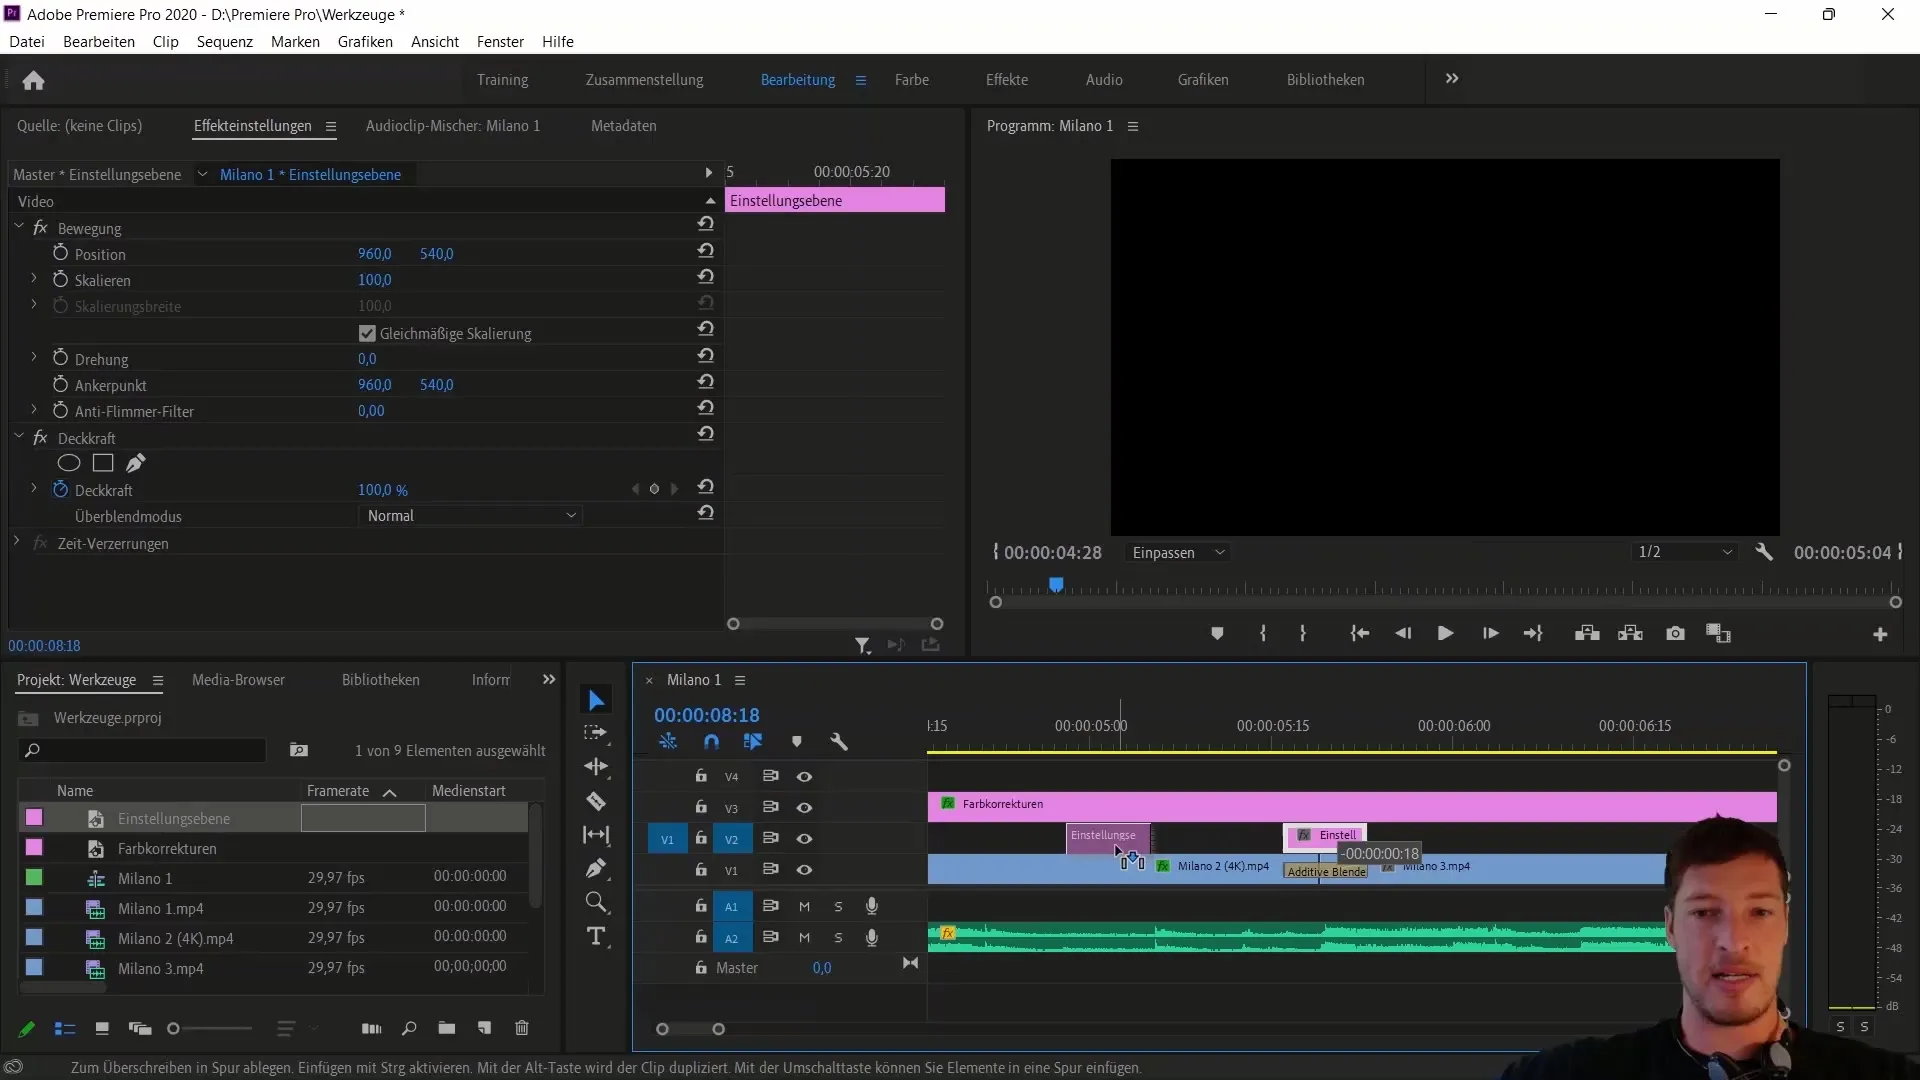1920x1080 pixels.
Task: Play the sequence in Program monitor
Action: [1445, 633]
